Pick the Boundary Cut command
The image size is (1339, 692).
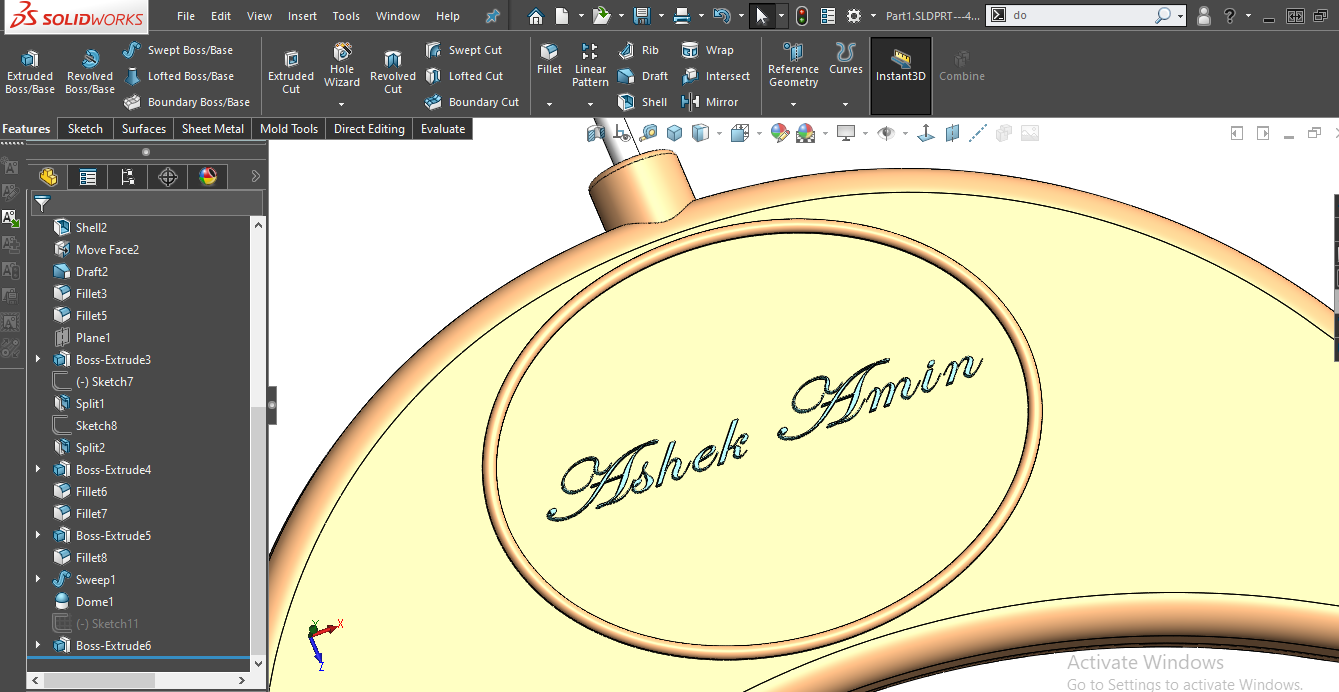(x=472, y=102)
